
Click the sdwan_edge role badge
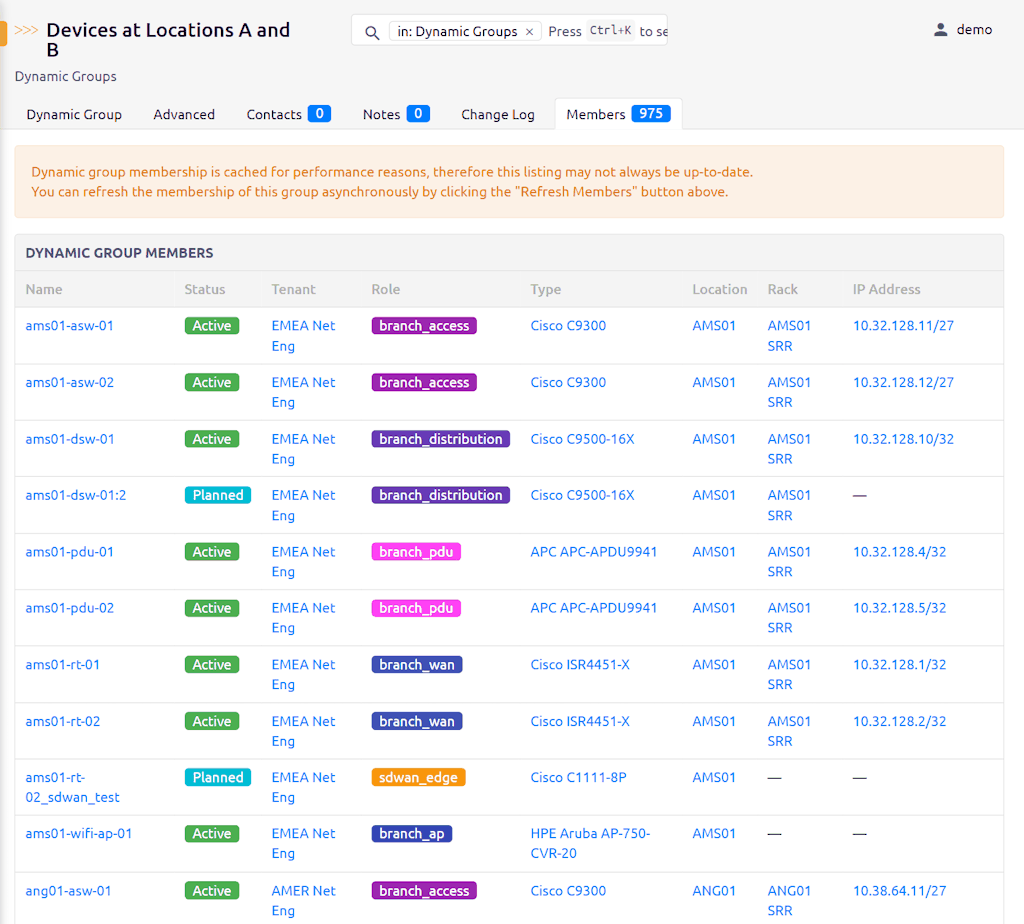[418, 777]
